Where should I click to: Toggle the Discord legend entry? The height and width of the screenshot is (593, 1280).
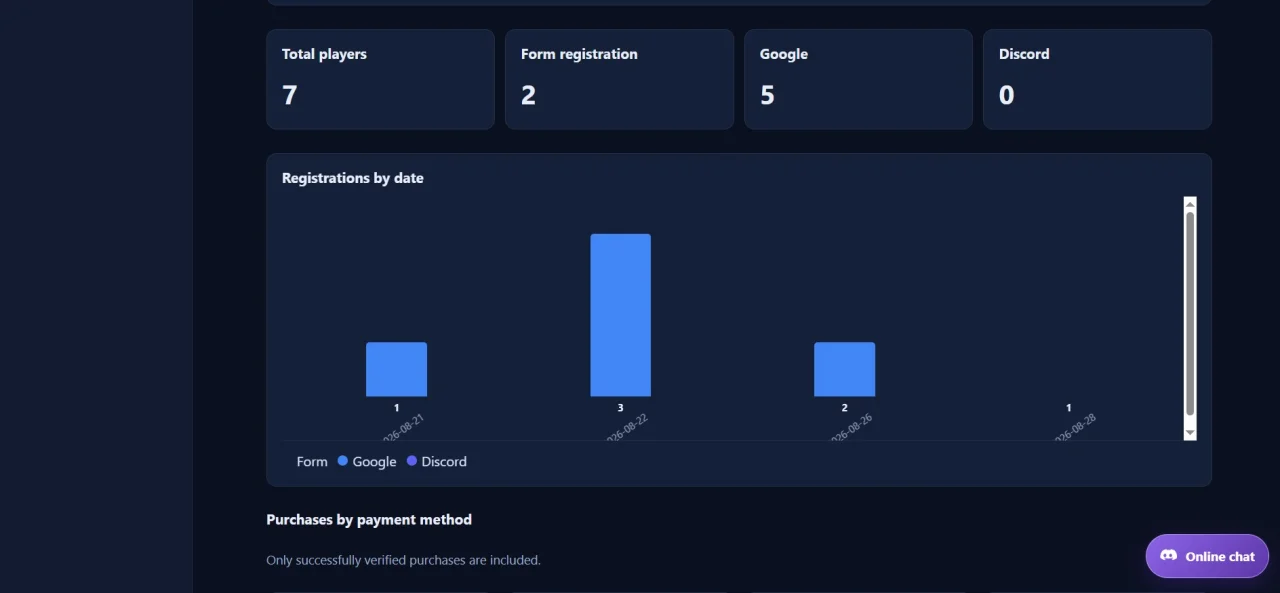pos(437,461)
